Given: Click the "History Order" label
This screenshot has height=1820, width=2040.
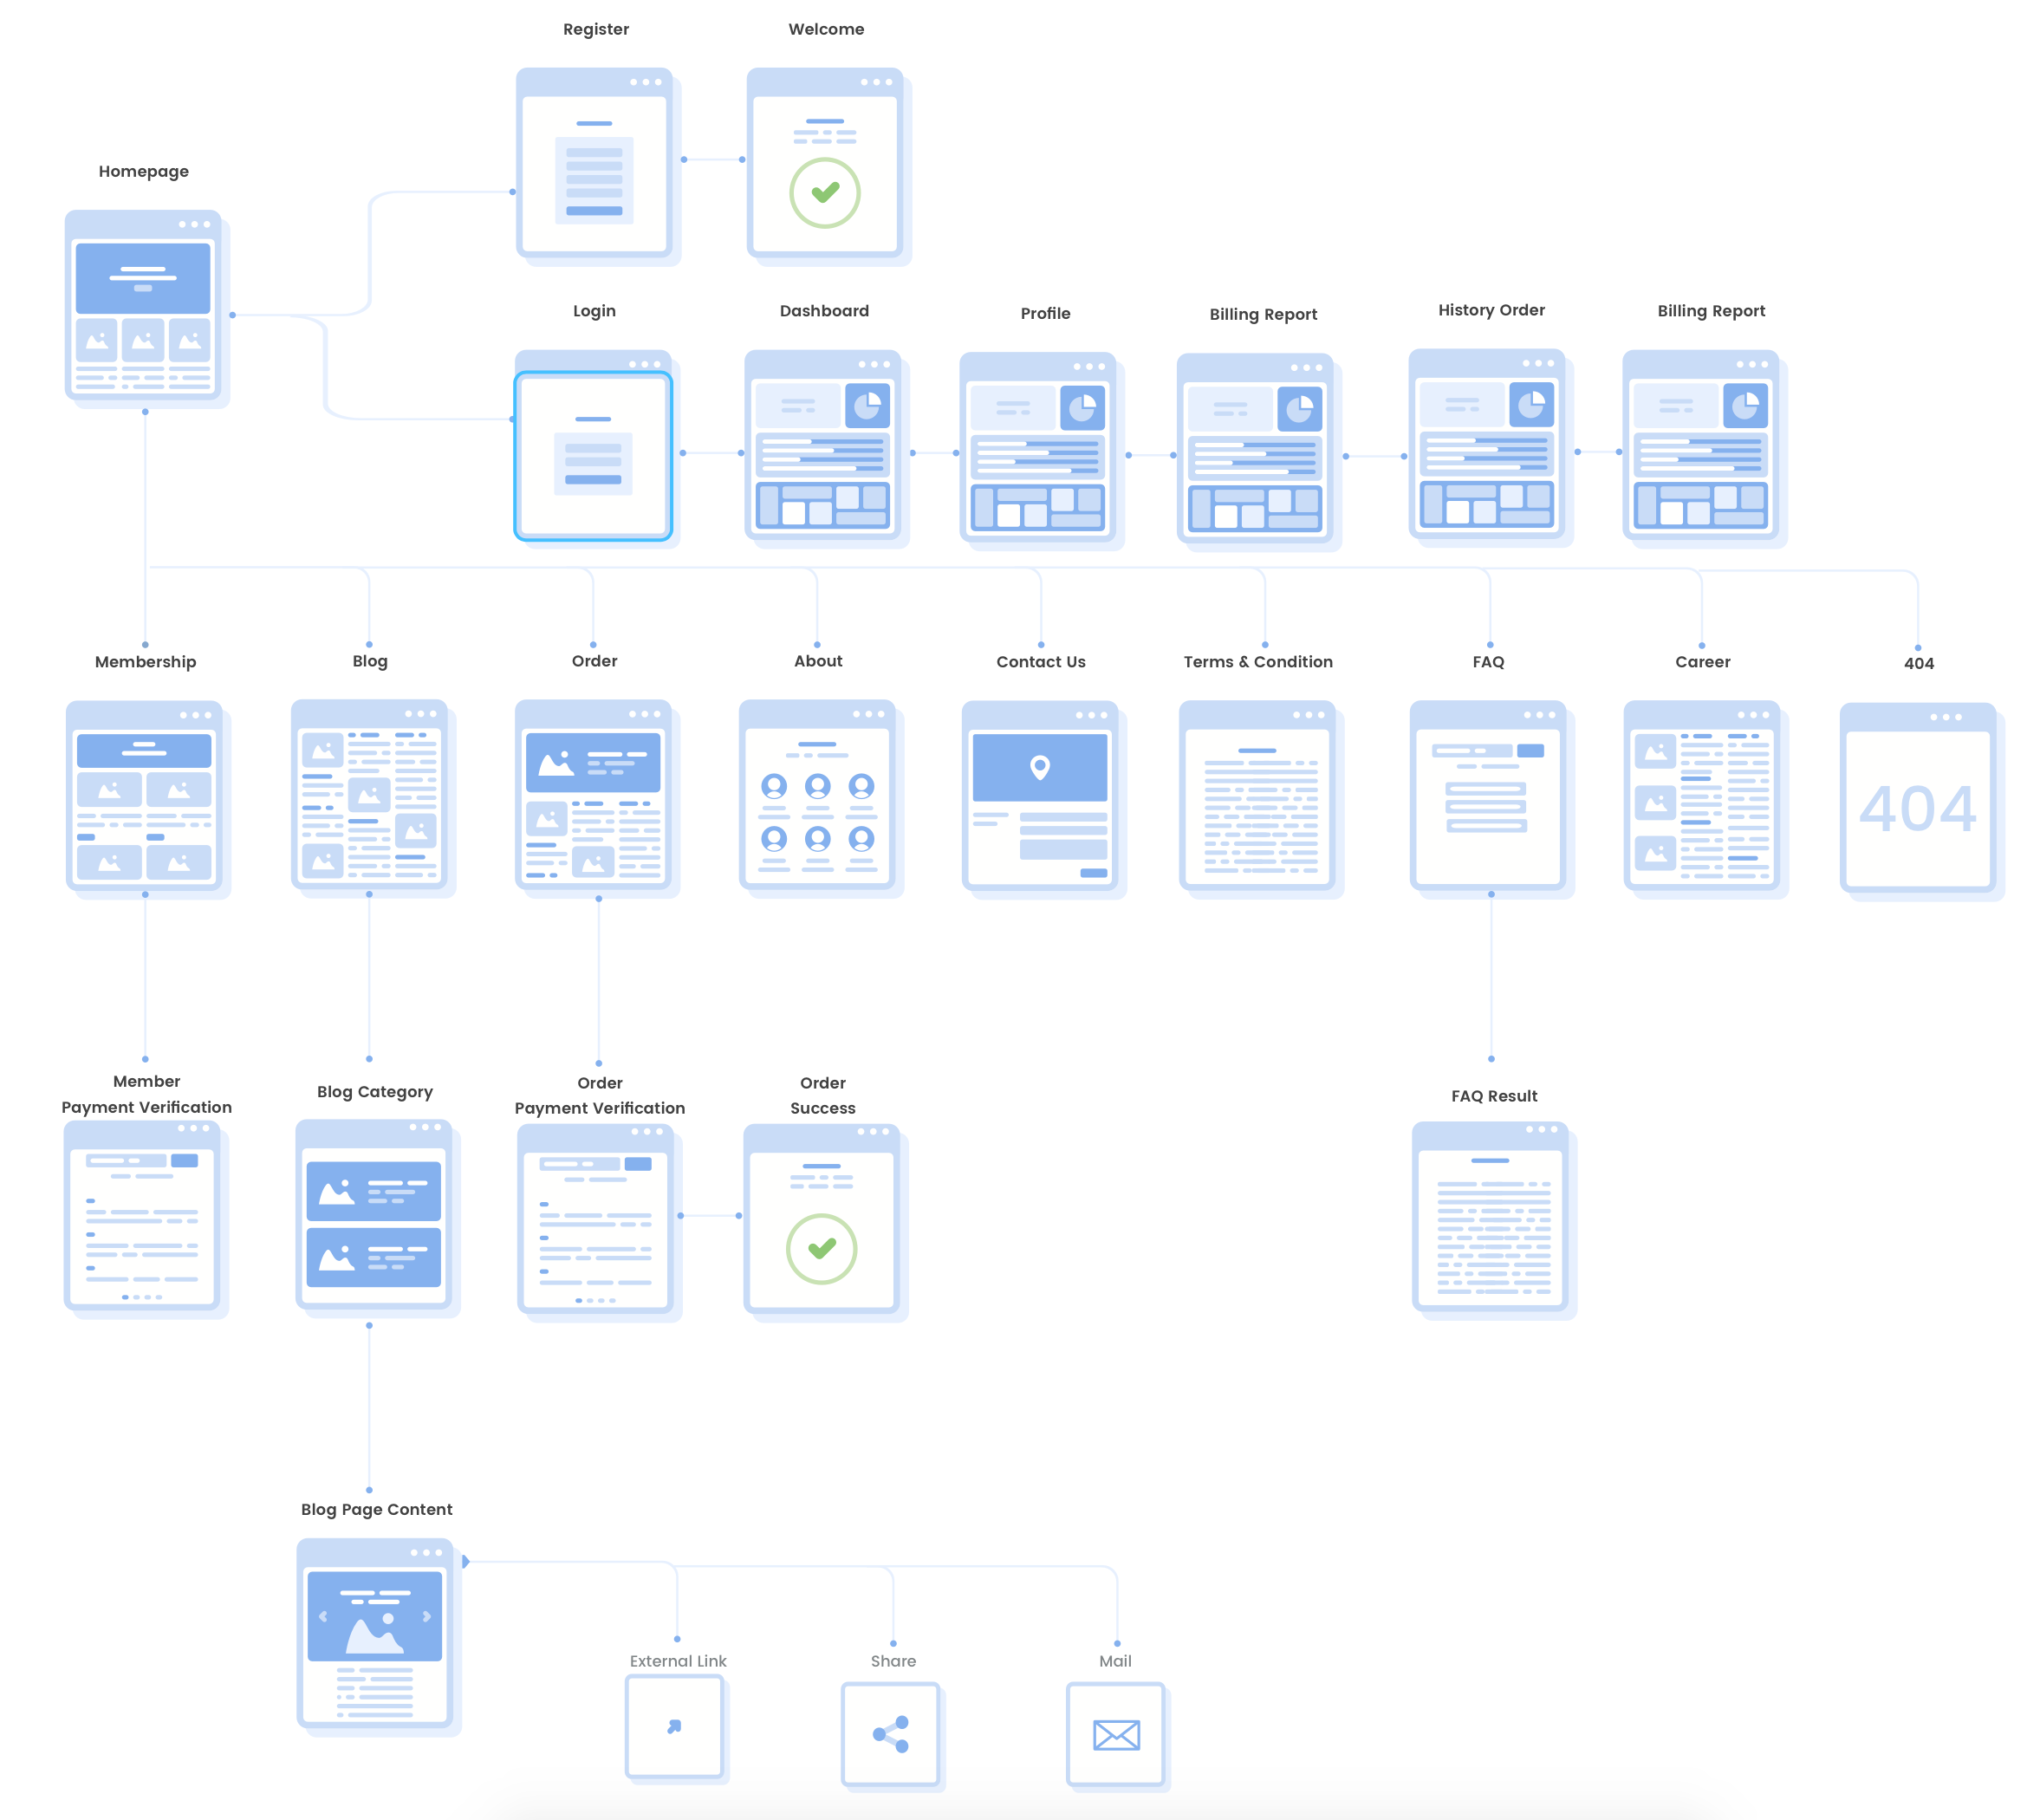Looking at the screenshot, I should pos(1491,310).
